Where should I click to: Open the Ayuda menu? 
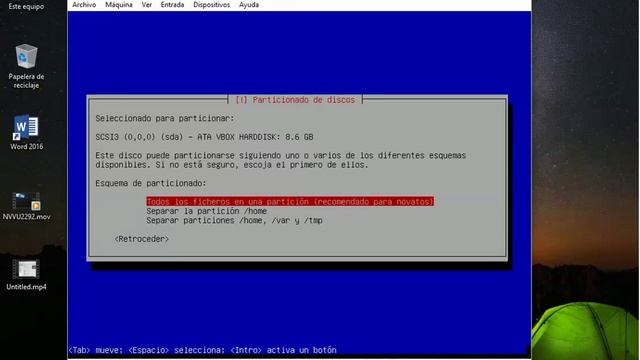[249, 5]
